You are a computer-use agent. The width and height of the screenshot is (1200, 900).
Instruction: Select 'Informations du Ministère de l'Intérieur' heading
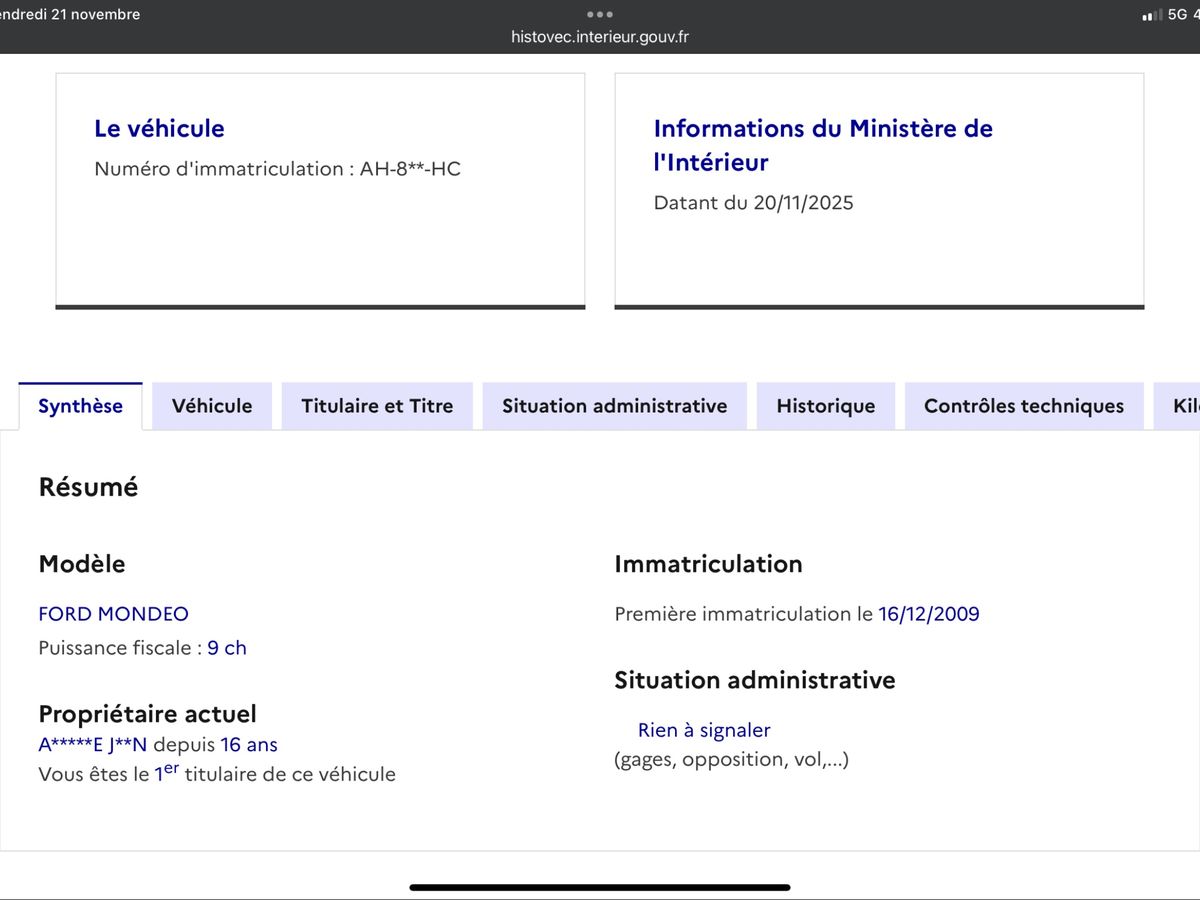[823, 145]
